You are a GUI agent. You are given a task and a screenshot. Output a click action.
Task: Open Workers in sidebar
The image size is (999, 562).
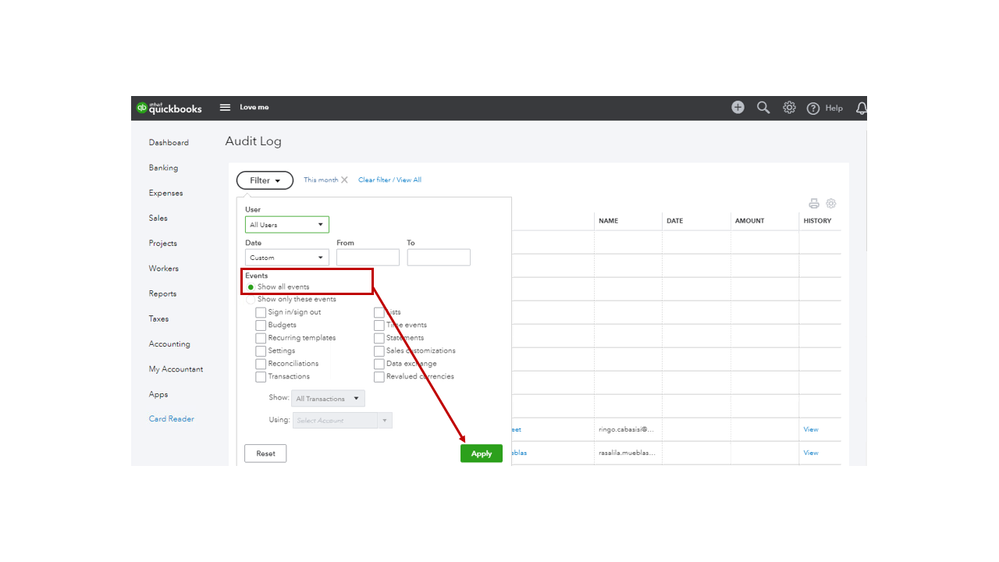point(164,268)
